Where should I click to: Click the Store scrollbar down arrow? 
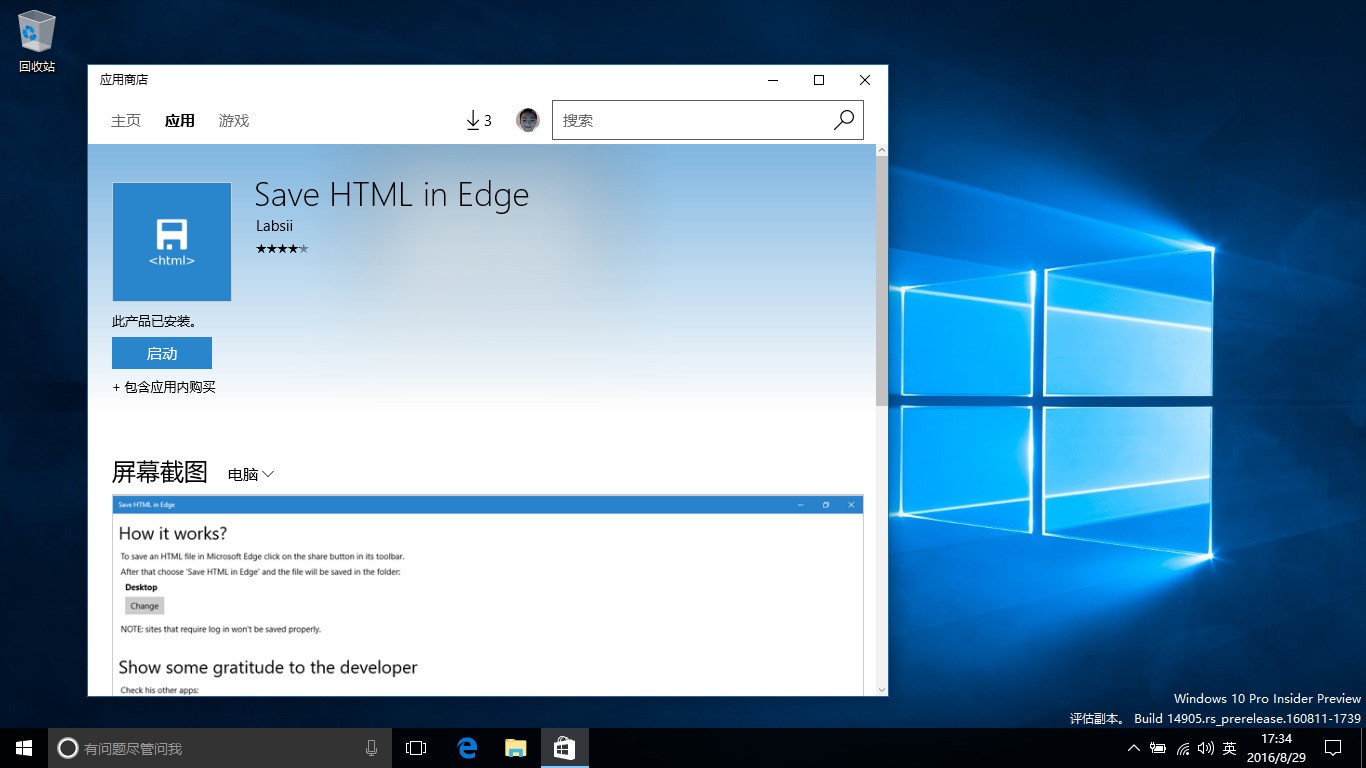882,690
